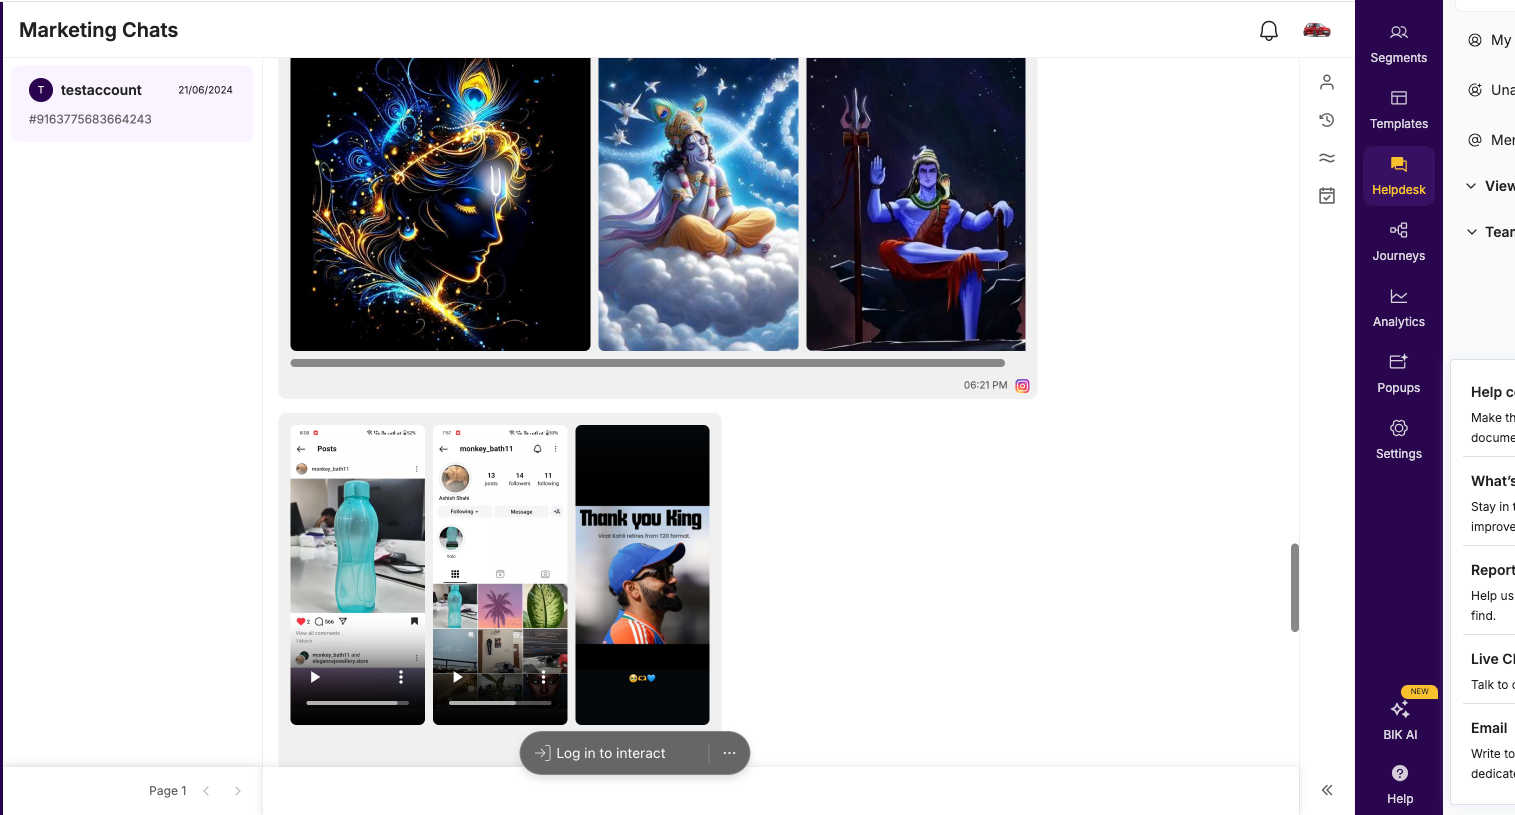Open Templates in the sidebar
1515x815 pixels.
point(1398,111)
